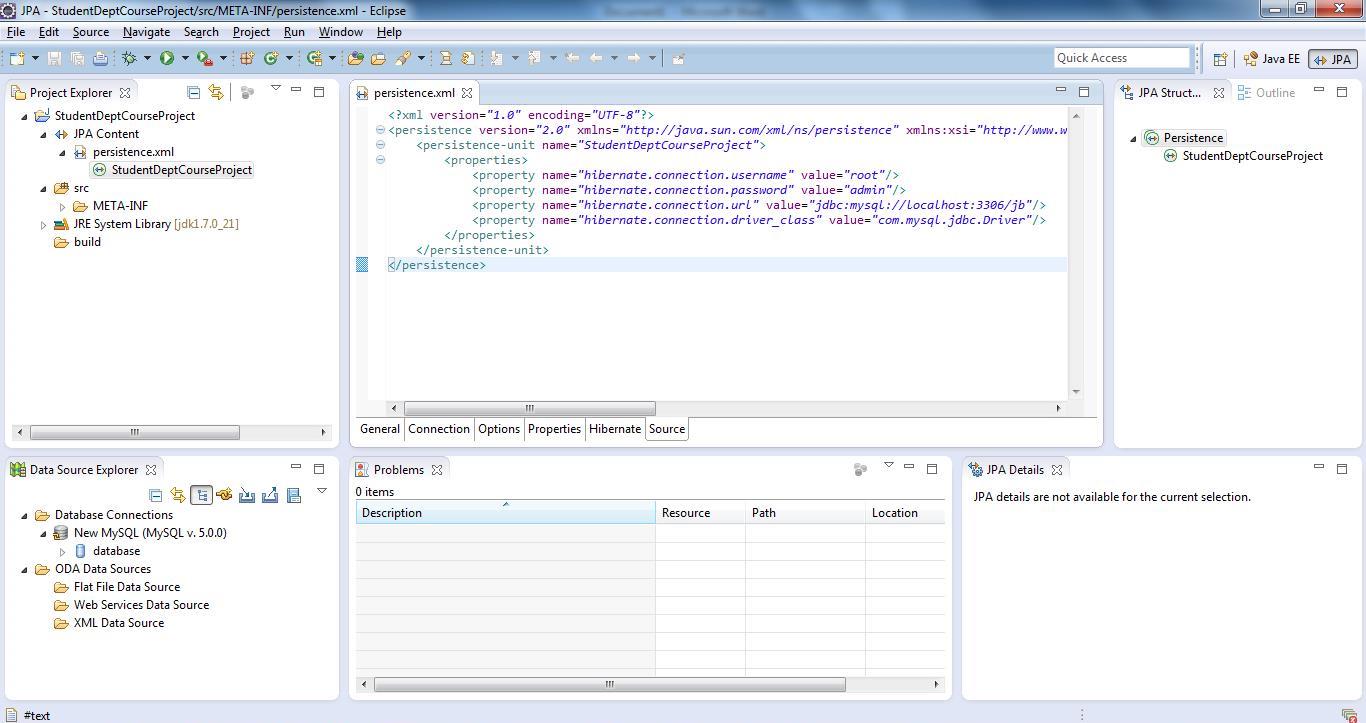Click the Project Explorer horizontal scrollbar
The height and width of the screenshot is (723, 1366).
click(134, 432)
